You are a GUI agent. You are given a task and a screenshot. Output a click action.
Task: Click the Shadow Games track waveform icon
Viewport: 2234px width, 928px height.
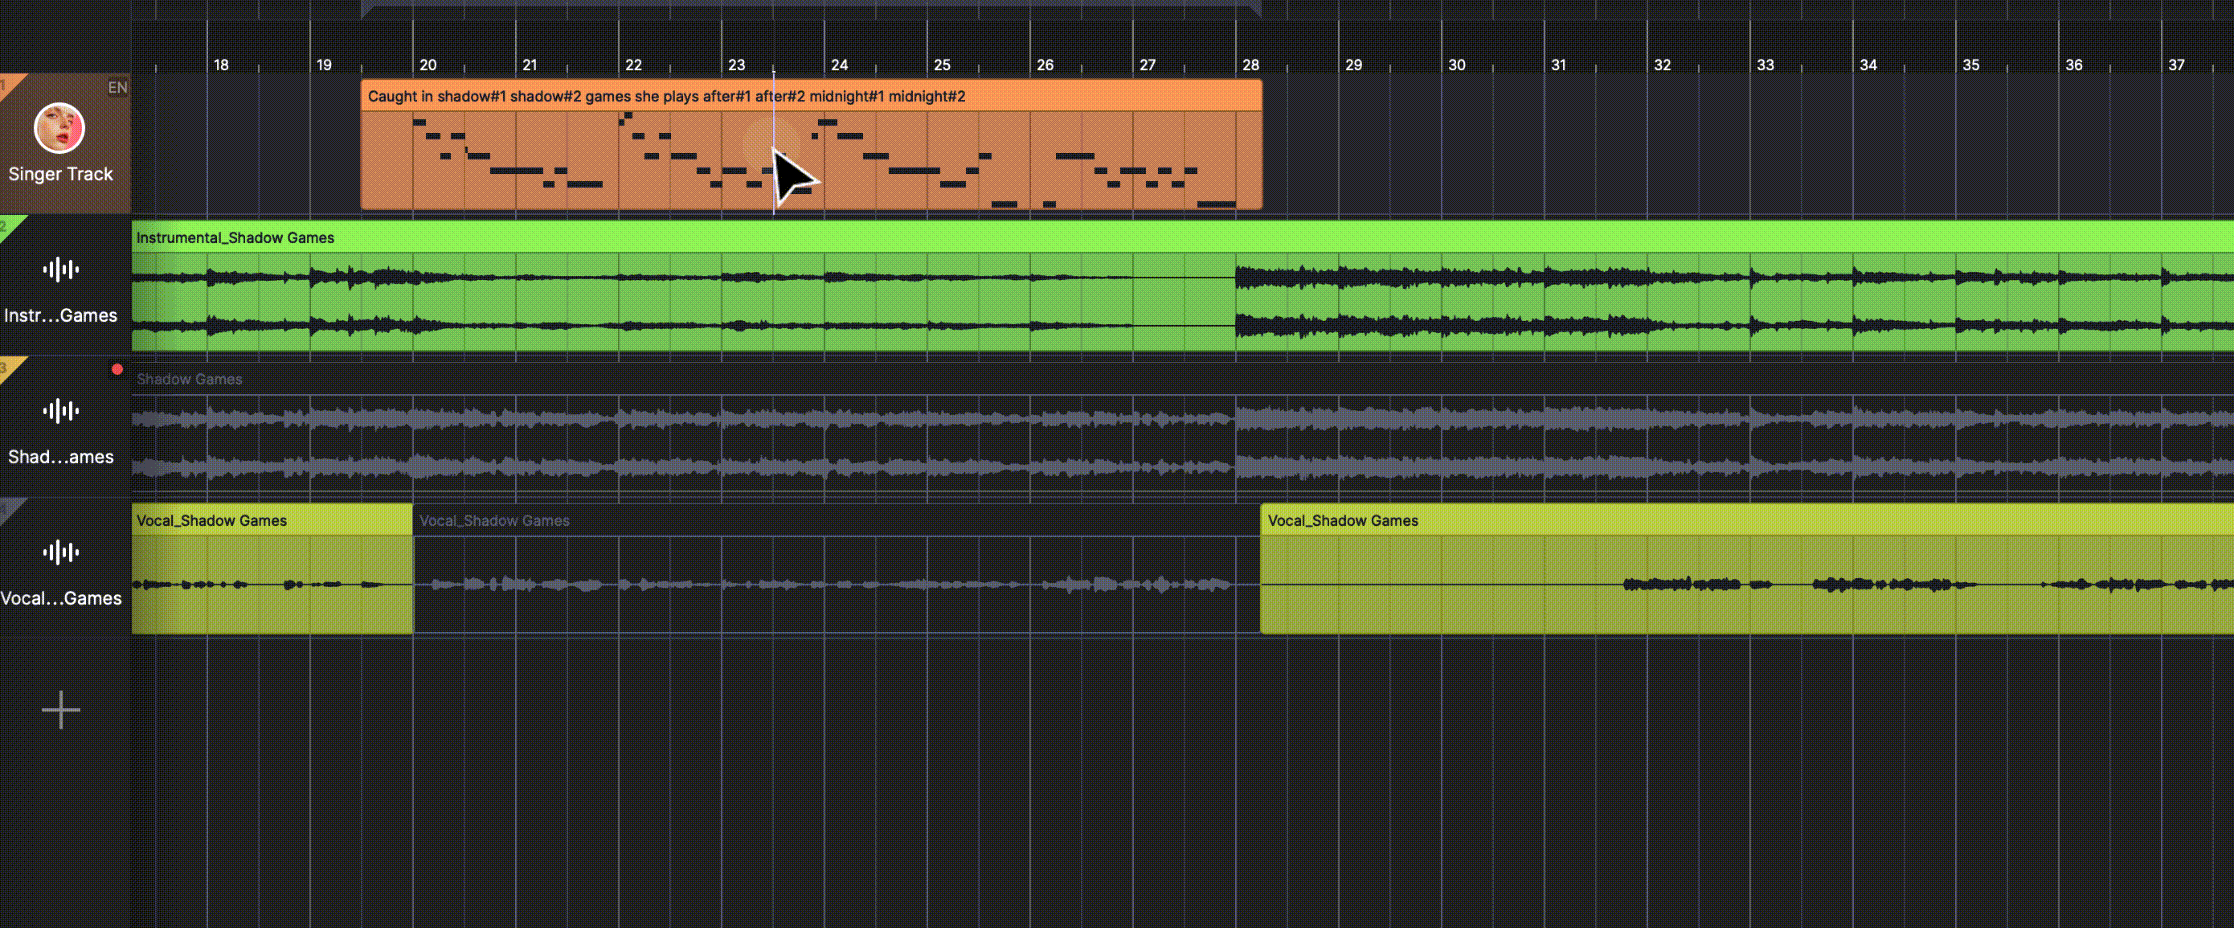(60, 411)
